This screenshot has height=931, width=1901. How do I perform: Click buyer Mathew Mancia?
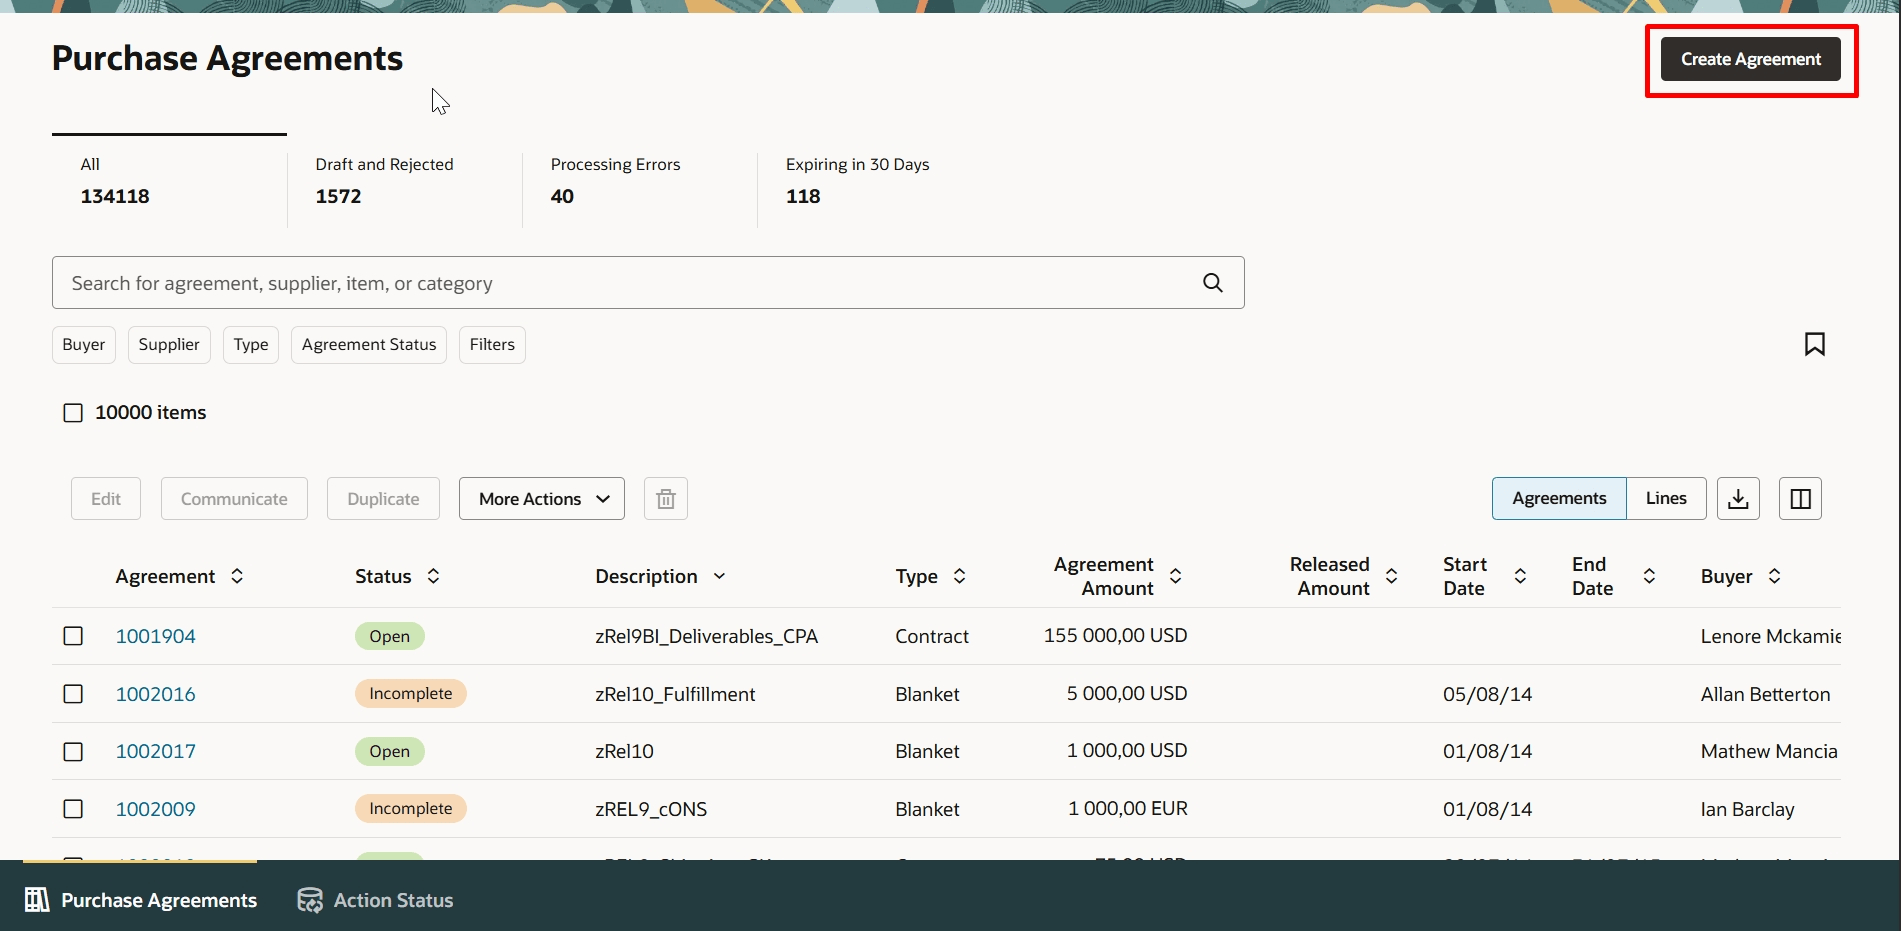click(x=1769, y=751)
